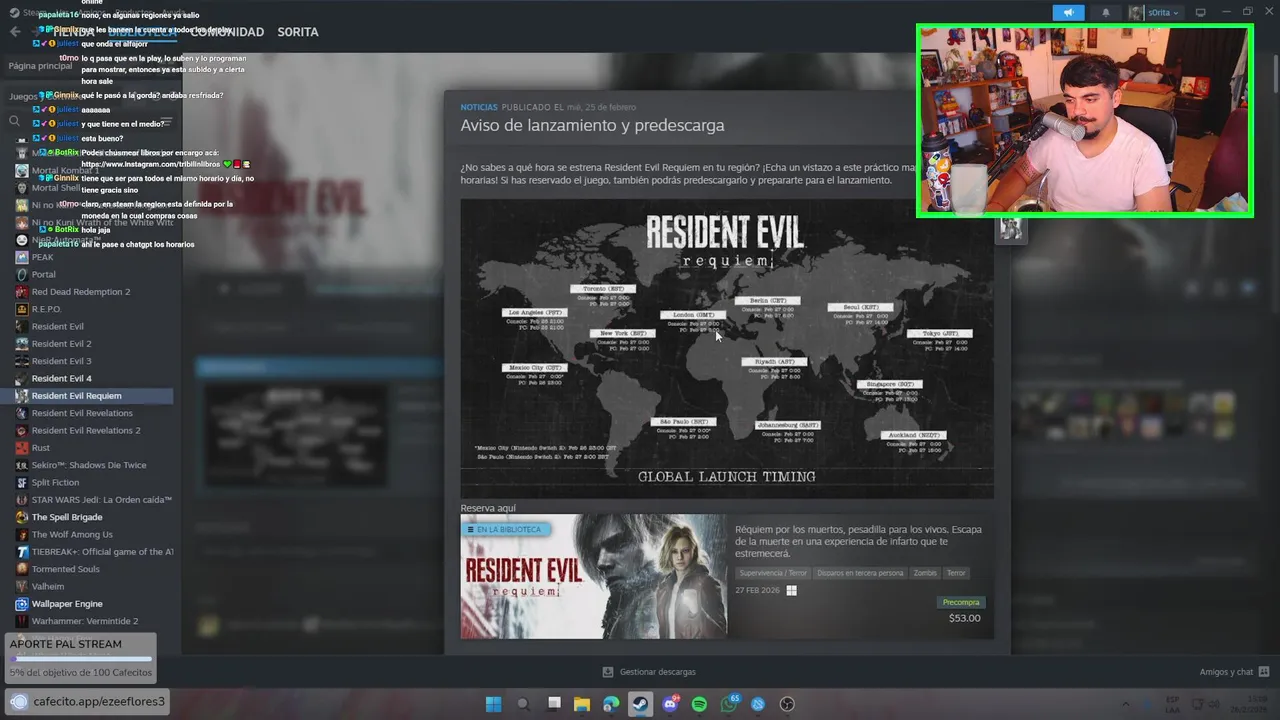The image size is (1280, 720).
Task: Open the COMUNIDAD tab
Action: pos(227,32)
